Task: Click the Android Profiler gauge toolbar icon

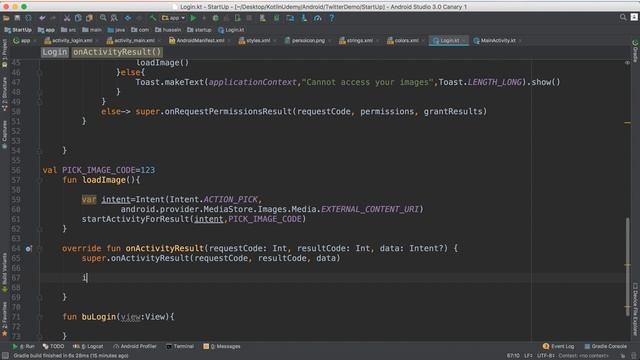Action: (318, 18)
